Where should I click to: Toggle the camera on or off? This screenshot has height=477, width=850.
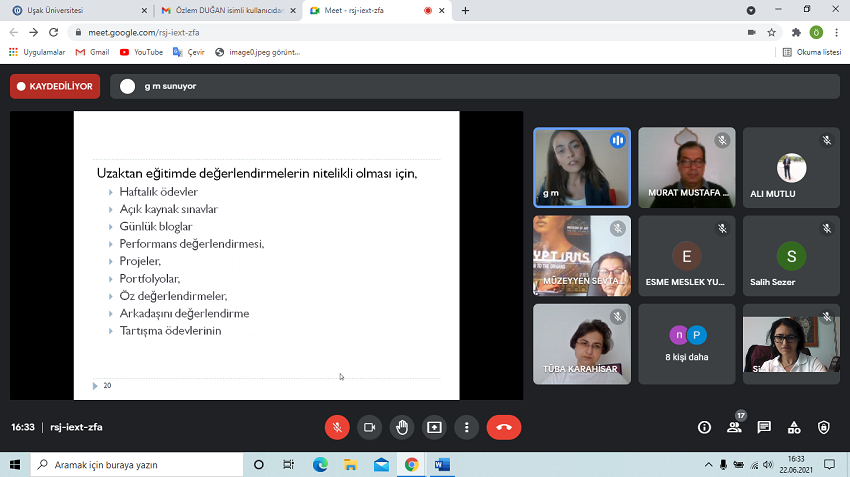369,427
